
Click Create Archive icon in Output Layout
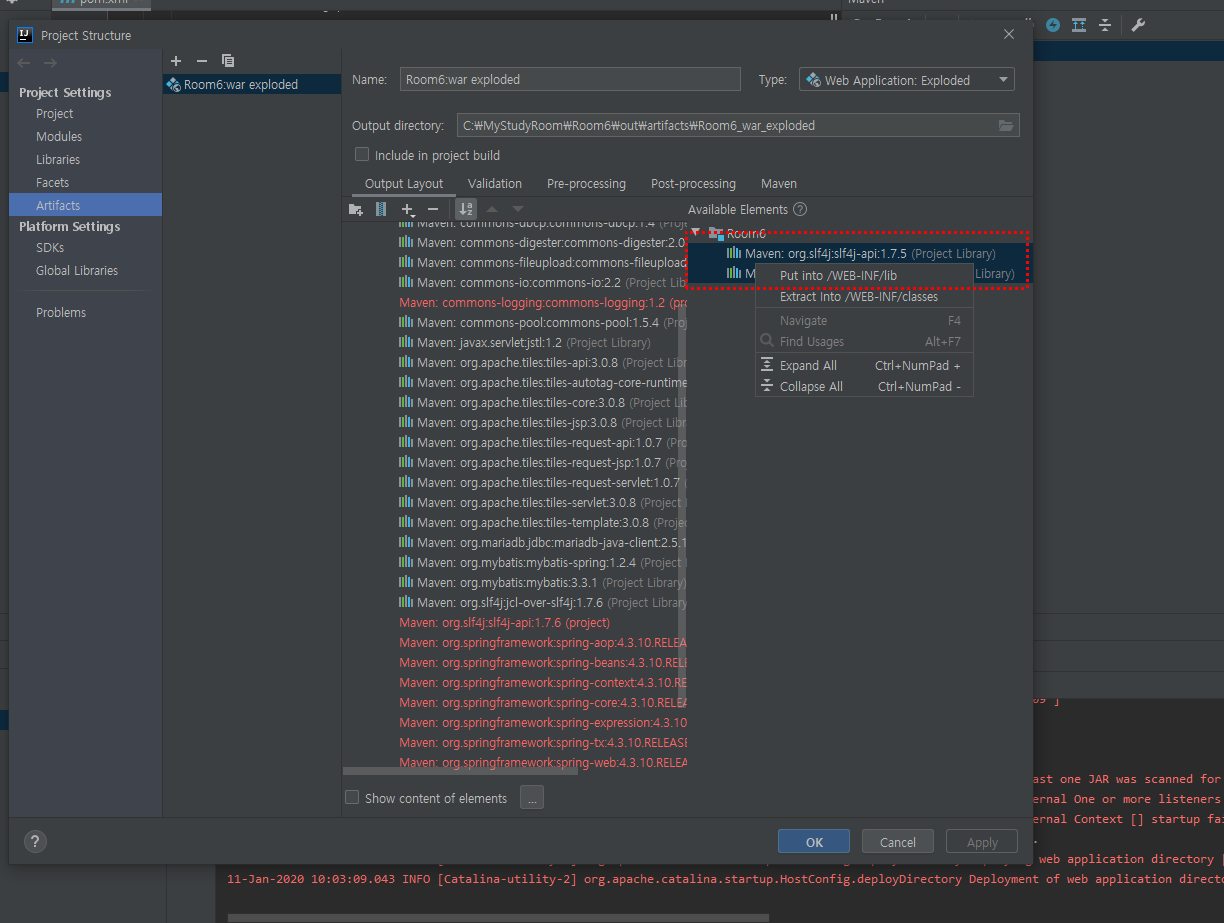pos(381,209)
